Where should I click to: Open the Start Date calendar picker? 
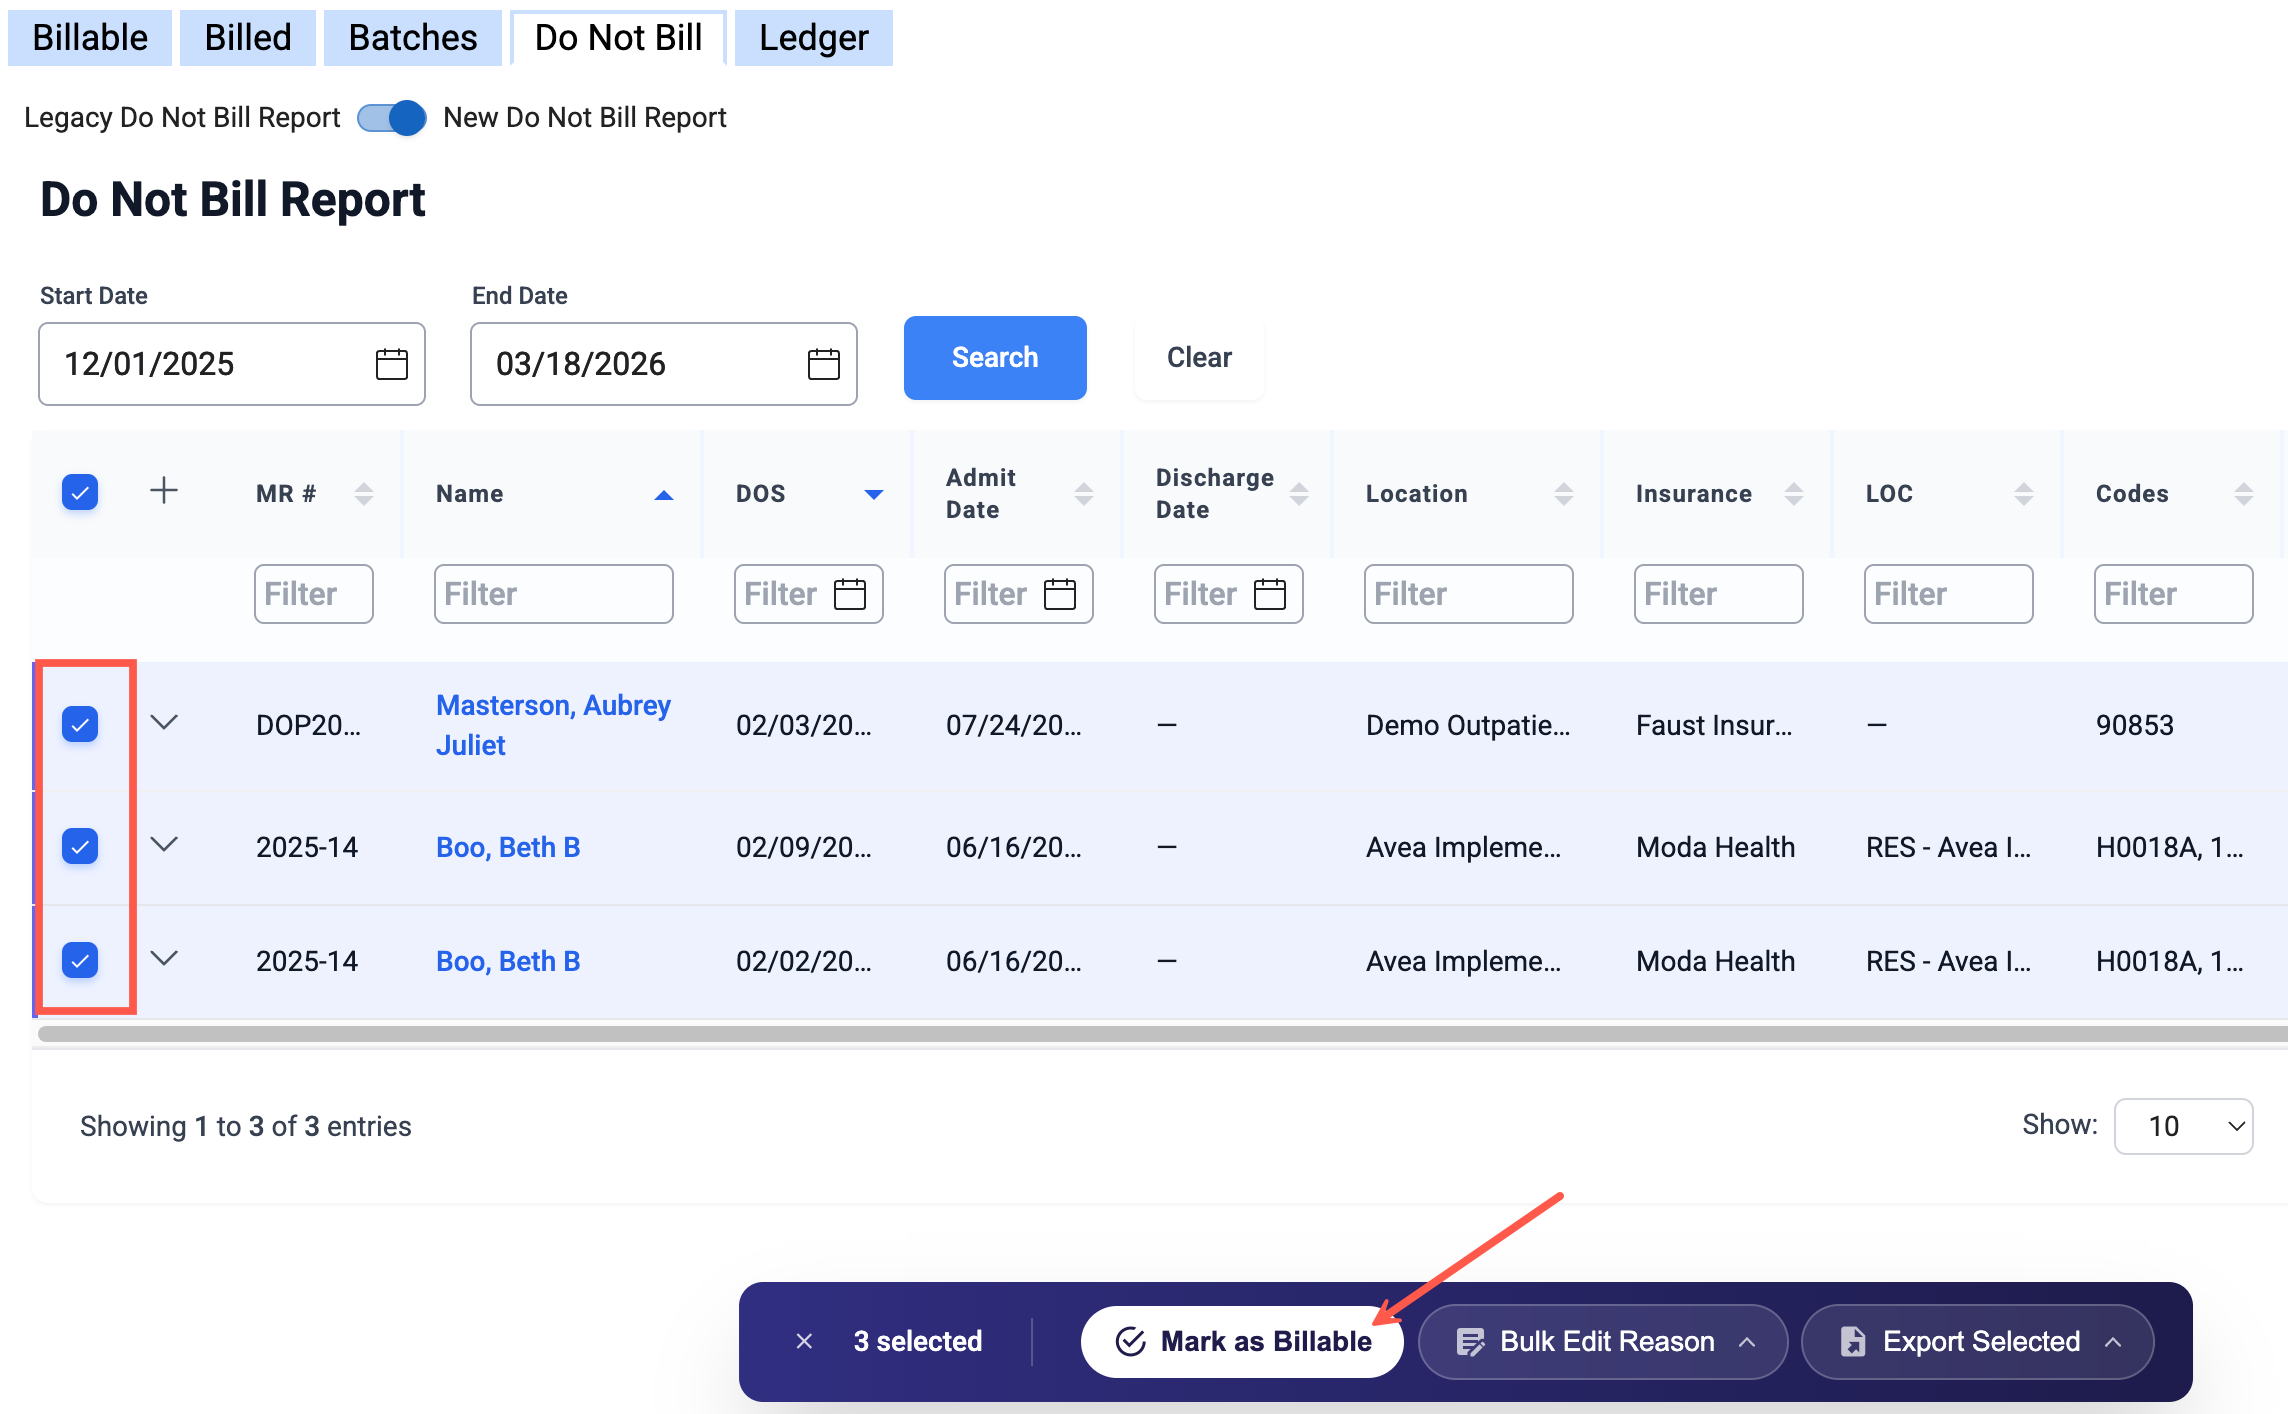tap(391, 364)
